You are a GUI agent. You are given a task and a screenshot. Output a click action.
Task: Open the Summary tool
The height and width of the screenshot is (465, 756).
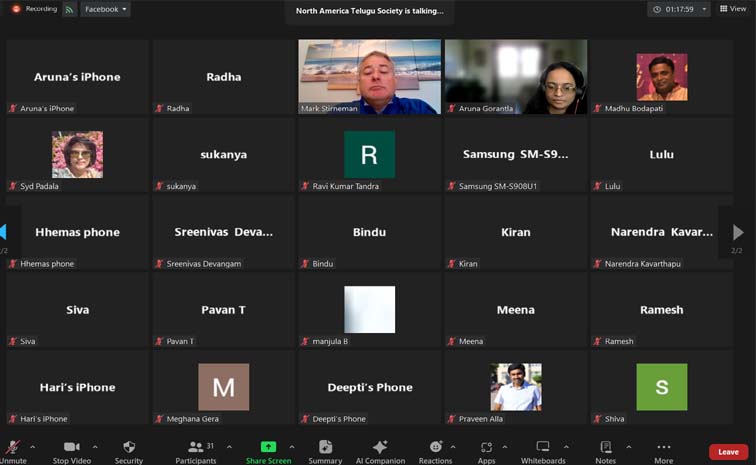[x=325, y=452]
